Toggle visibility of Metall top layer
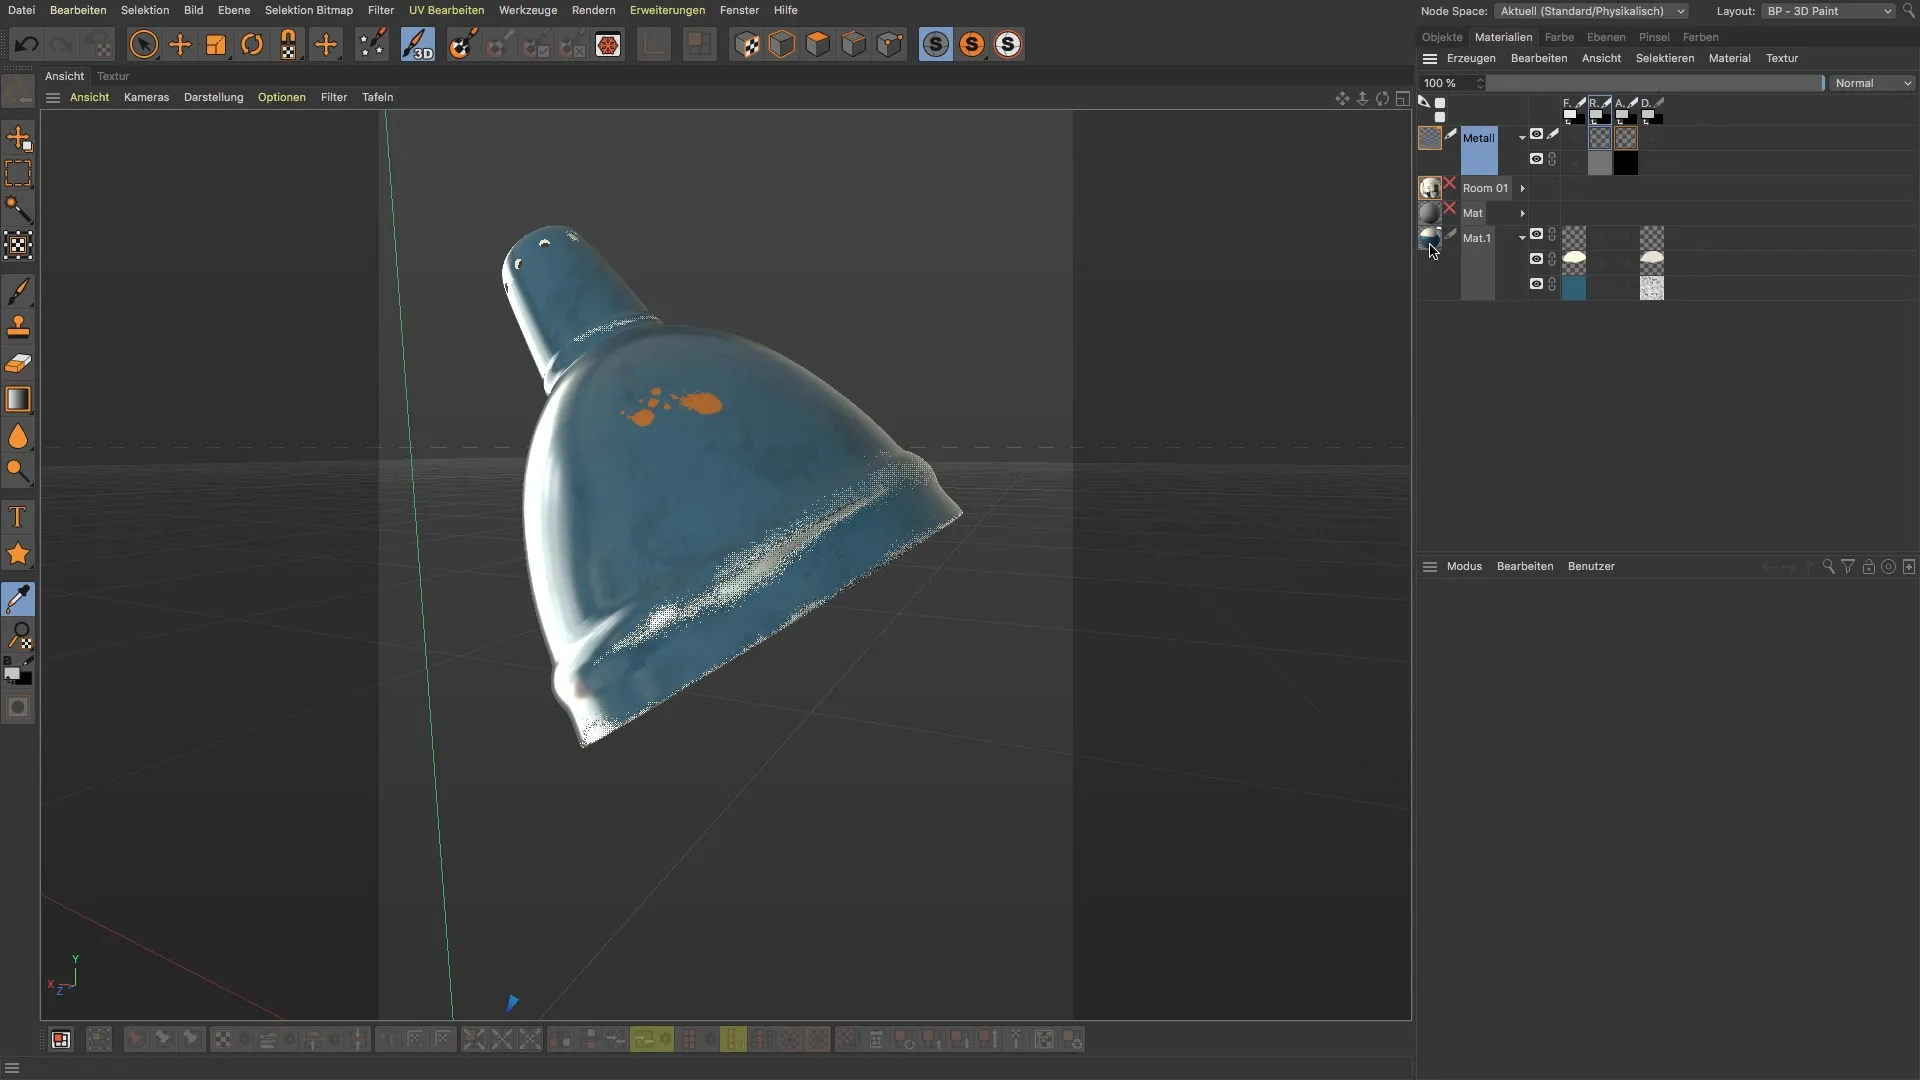 [x=1536, y=134]
